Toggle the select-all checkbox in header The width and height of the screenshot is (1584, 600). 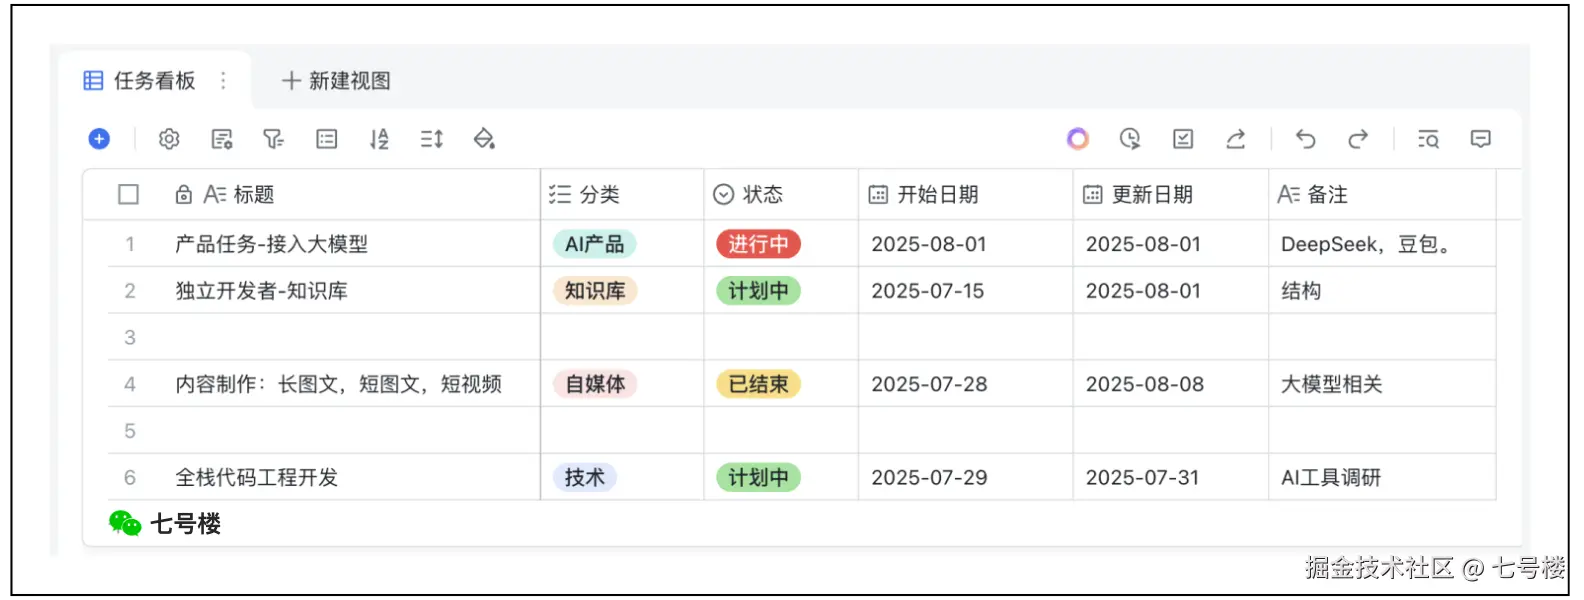click(x=129, y=194)
